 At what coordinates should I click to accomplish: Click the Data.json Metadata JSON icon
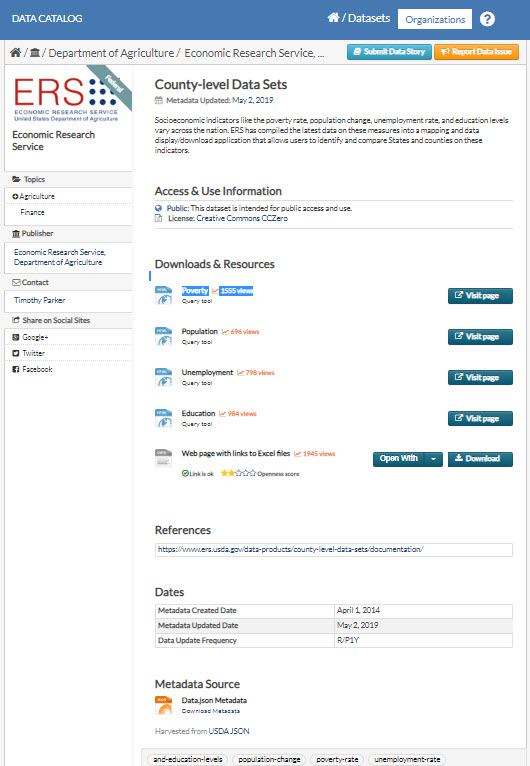coord(164,705)
